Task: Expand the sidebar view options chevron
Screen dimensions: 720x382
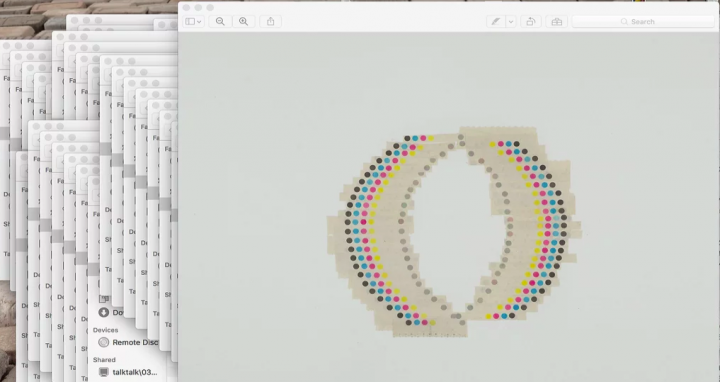Action: pyautogui.click(x=199, y=22)
